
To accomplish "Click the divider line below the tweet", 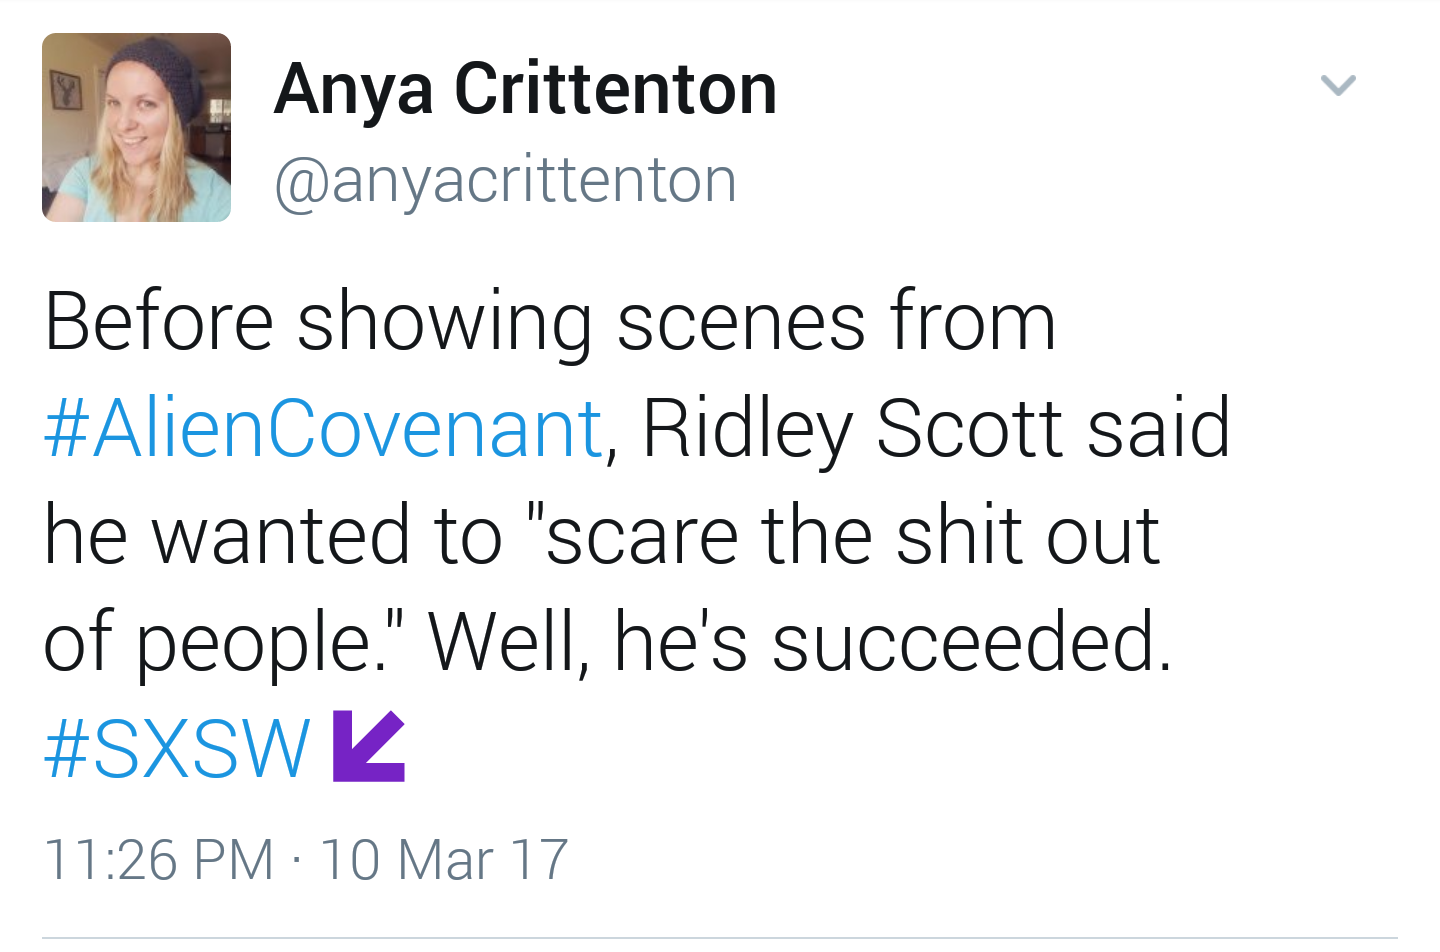I will pos(720,938).
